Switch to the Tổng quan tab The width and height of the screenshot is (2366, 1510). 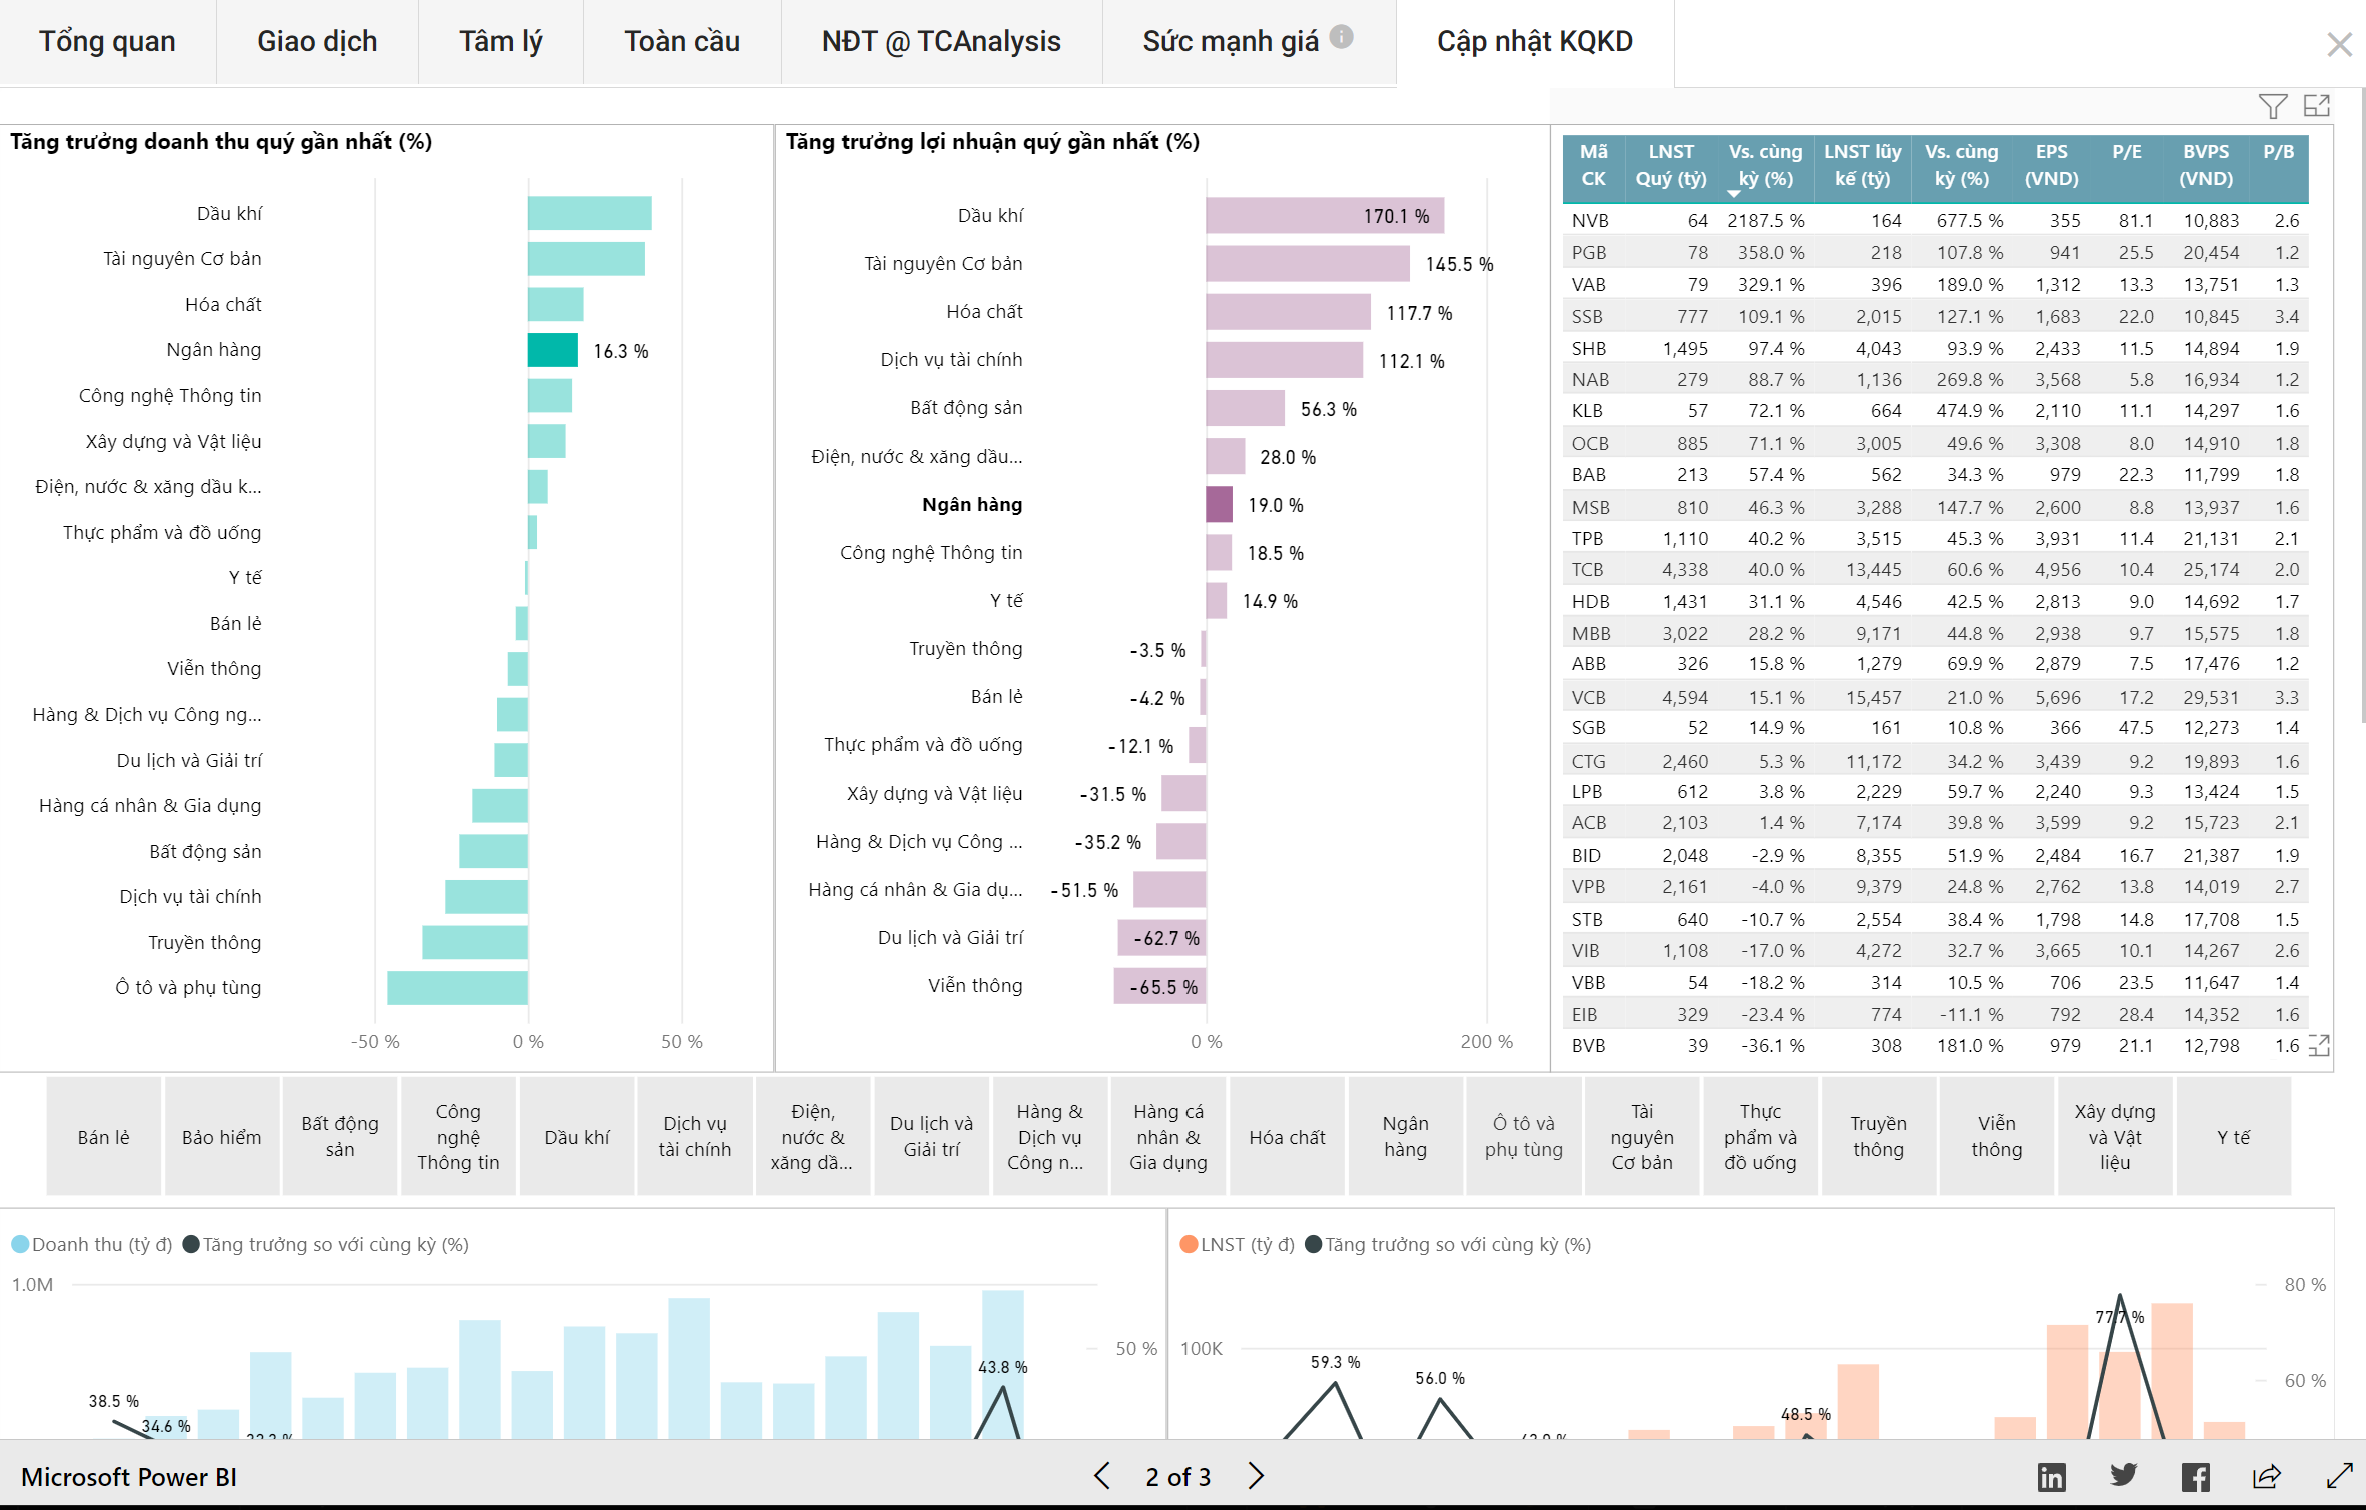pos(107,42)
